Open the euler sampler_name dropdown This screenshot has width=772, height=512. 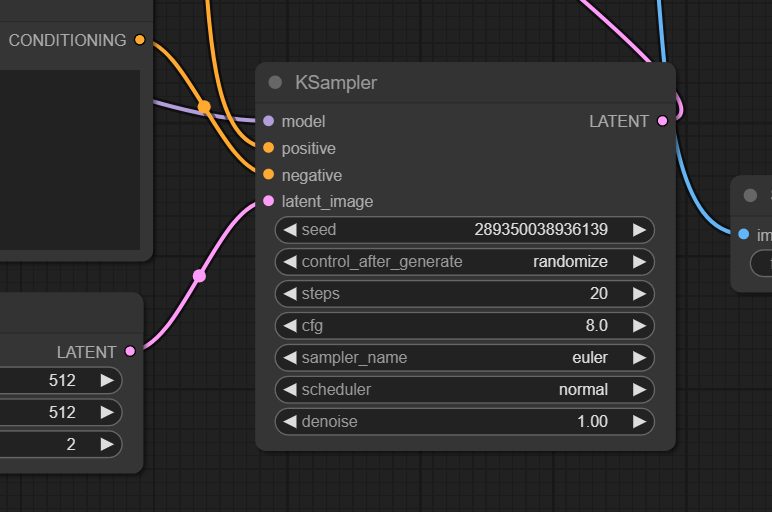590,357
